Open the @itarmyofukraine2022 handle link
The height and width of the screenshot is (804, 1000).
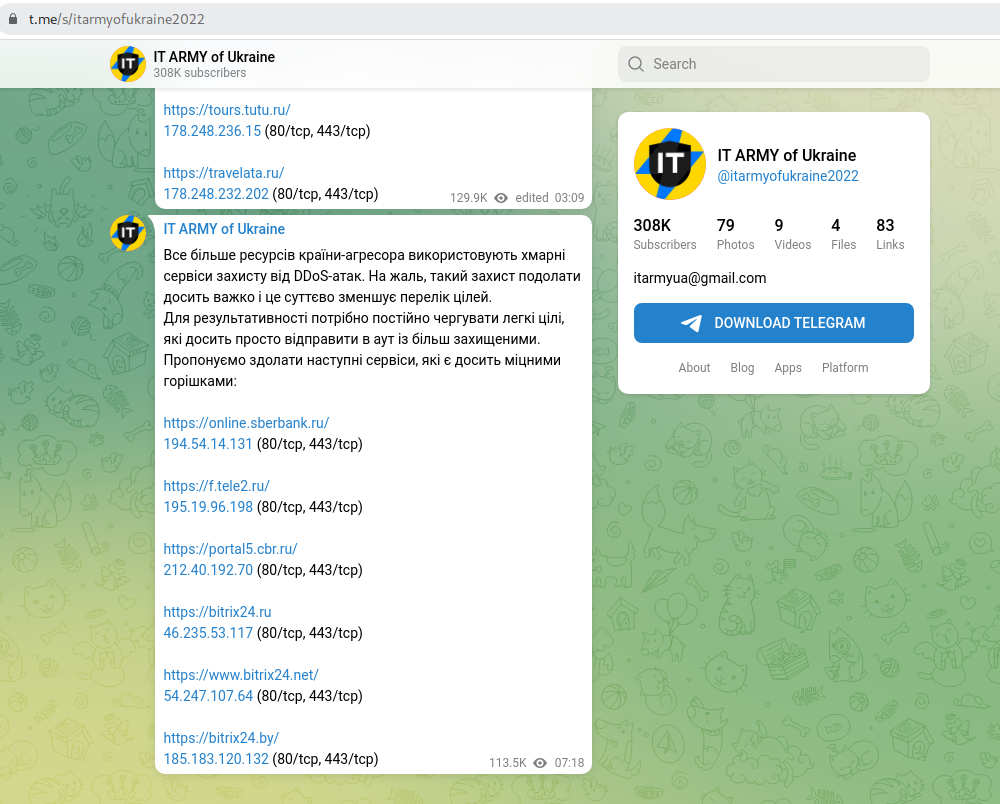tap(788, 176)
